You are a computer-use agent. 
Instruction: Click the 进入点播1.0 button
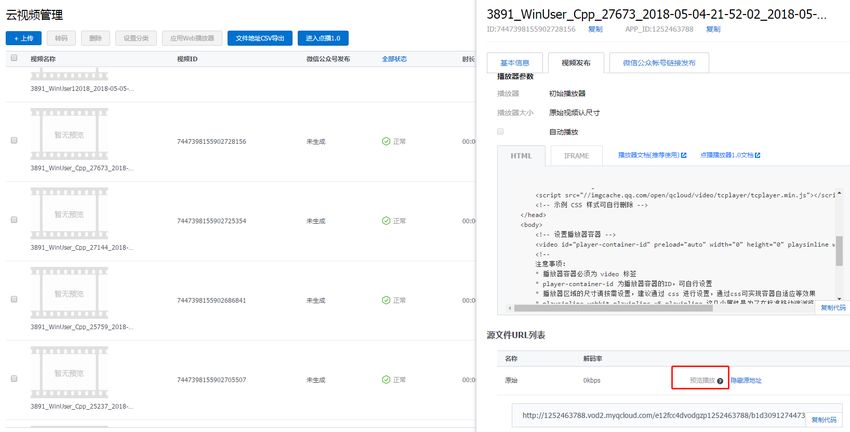coord(323,38)
